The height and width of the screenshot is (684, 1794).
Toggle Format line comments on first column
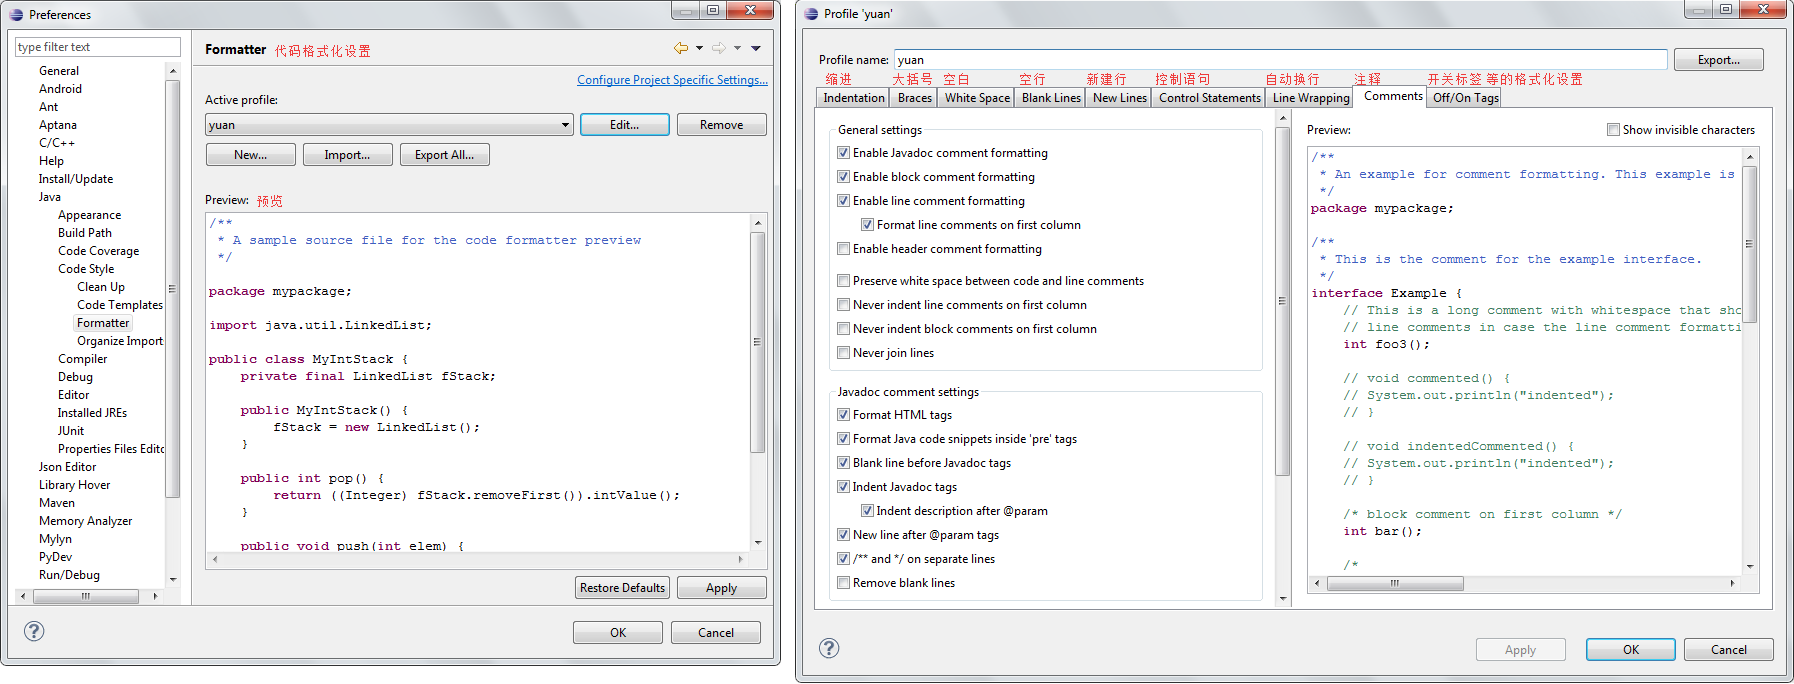(x=868, y=225)
